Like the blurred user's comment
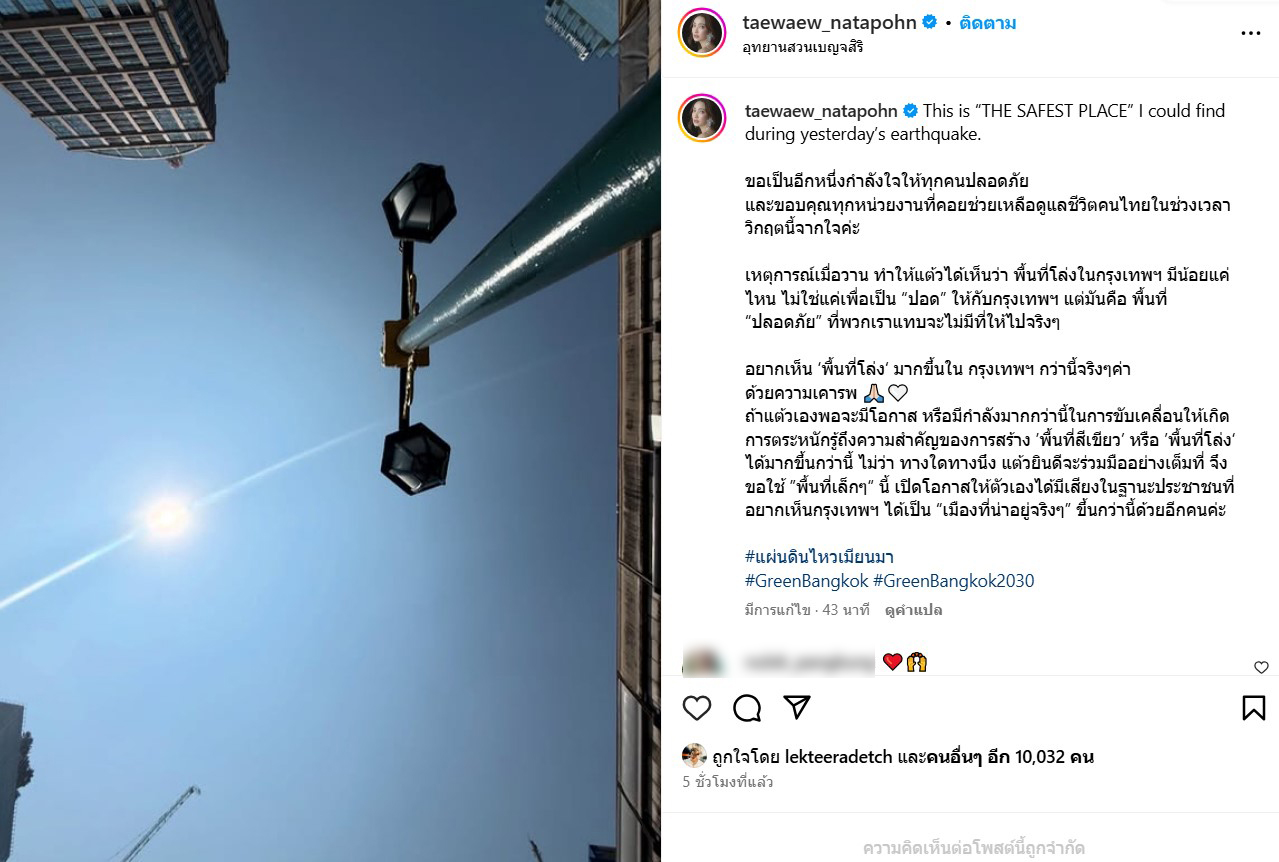 [1261, 667]
